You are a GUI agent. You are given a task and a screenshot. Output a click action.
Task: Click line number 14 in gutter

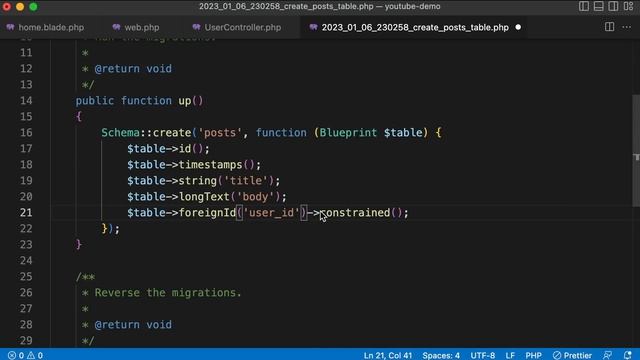(x=26, y=101)
